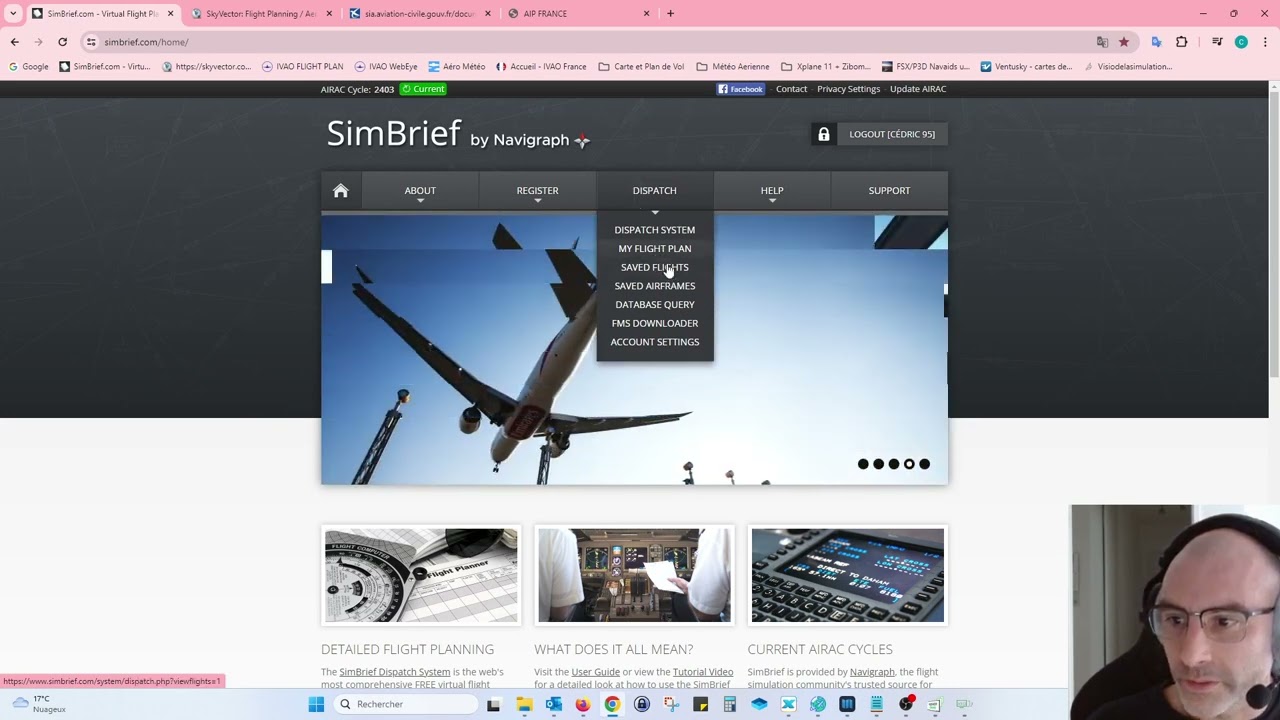1280x720 pixels.
Task: Choose My Flight Plan menu entry
Action: click(x=655, y=249)
